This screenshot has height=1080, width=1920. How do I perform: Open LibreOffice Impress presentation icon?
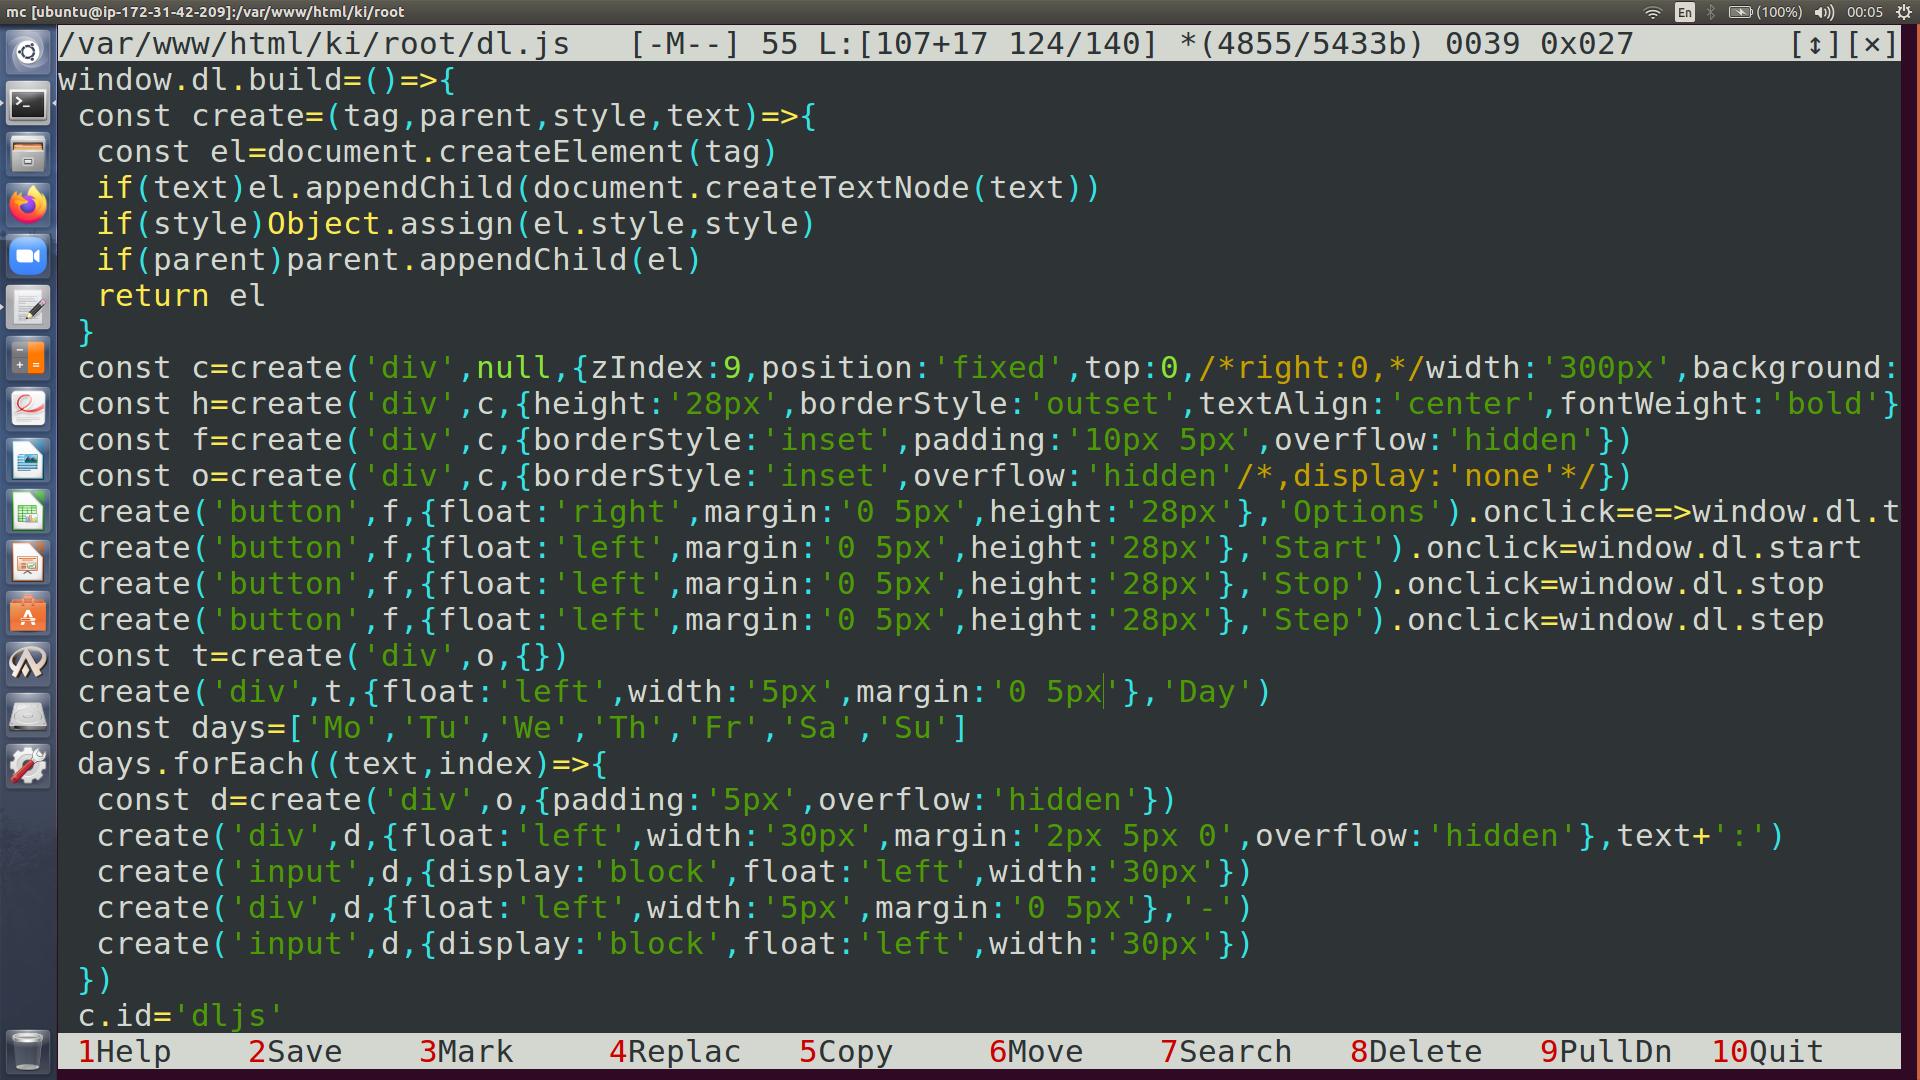click(x=28, y=564)
